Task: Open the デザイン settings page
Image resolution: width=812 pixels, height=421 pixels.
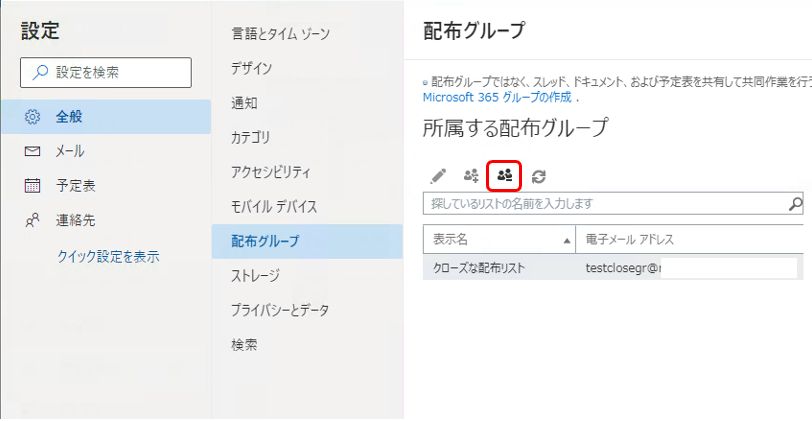Action: click(251, 69)
